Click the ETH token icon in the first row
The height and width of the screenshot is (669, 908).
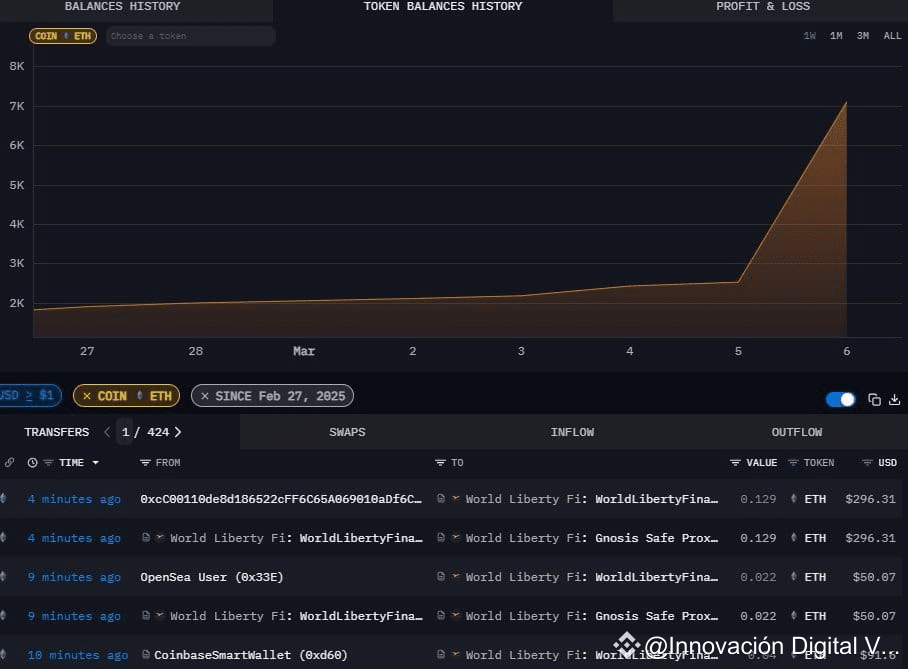click(x=792, y=499)
